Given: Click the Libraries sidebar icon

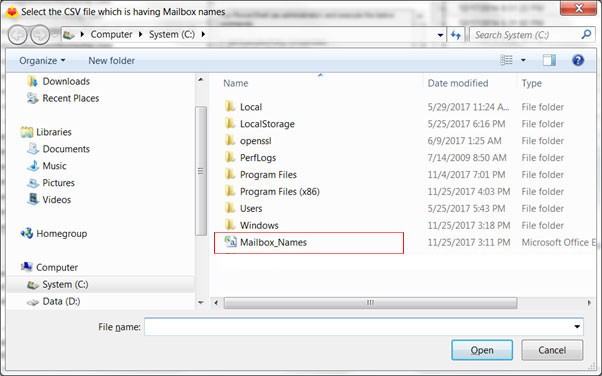Looking at the screenshot, I should [x=27, y=132].
